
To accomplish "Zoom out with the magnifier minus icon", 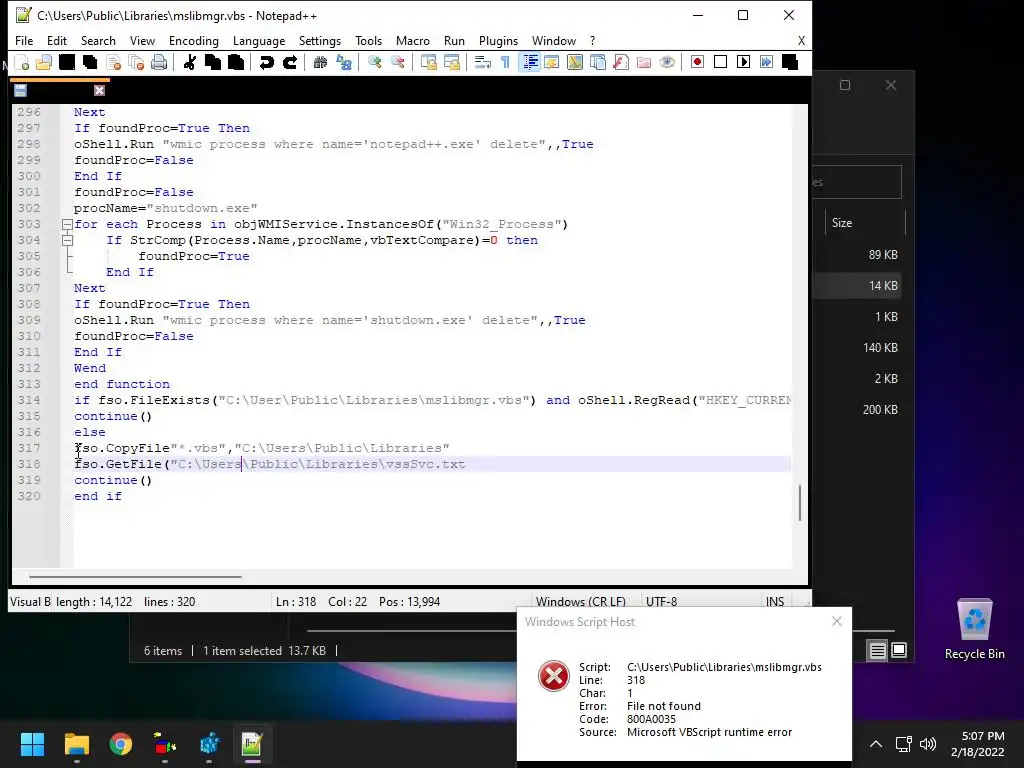I will pyautogui.click(x=398, y=62).
